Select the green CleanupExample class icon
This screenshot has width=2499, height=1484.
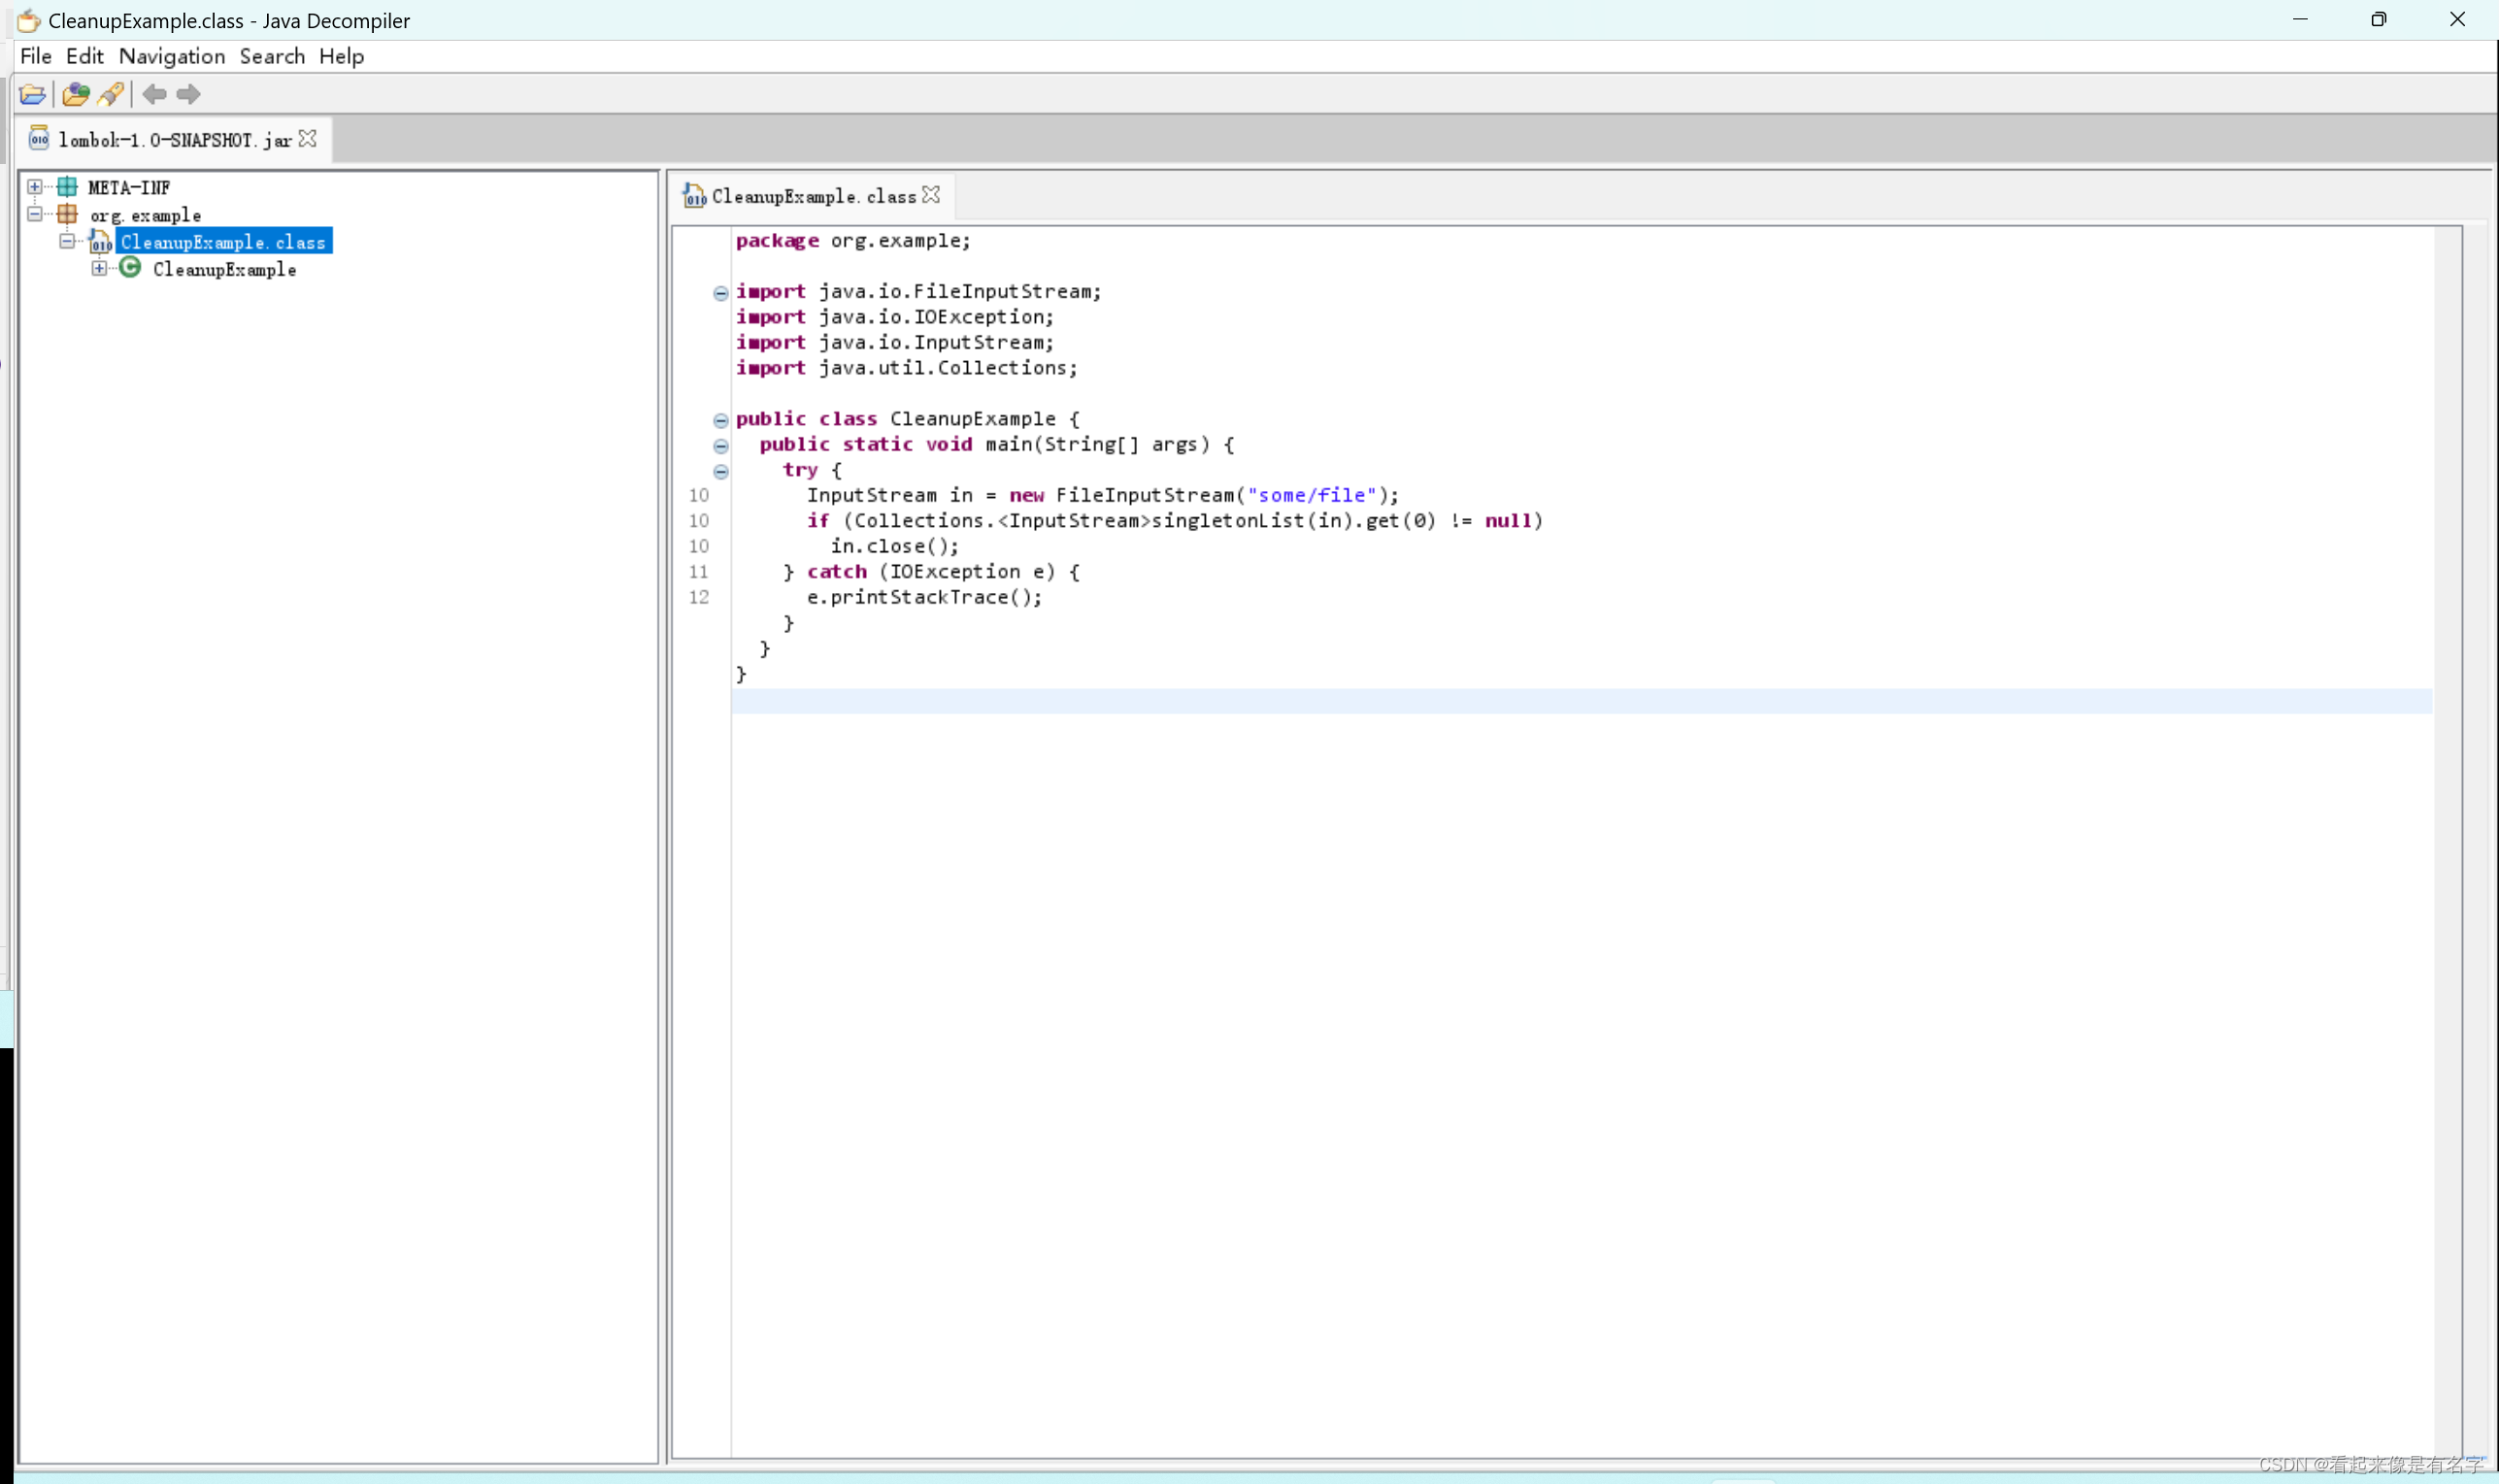point(130,268)
